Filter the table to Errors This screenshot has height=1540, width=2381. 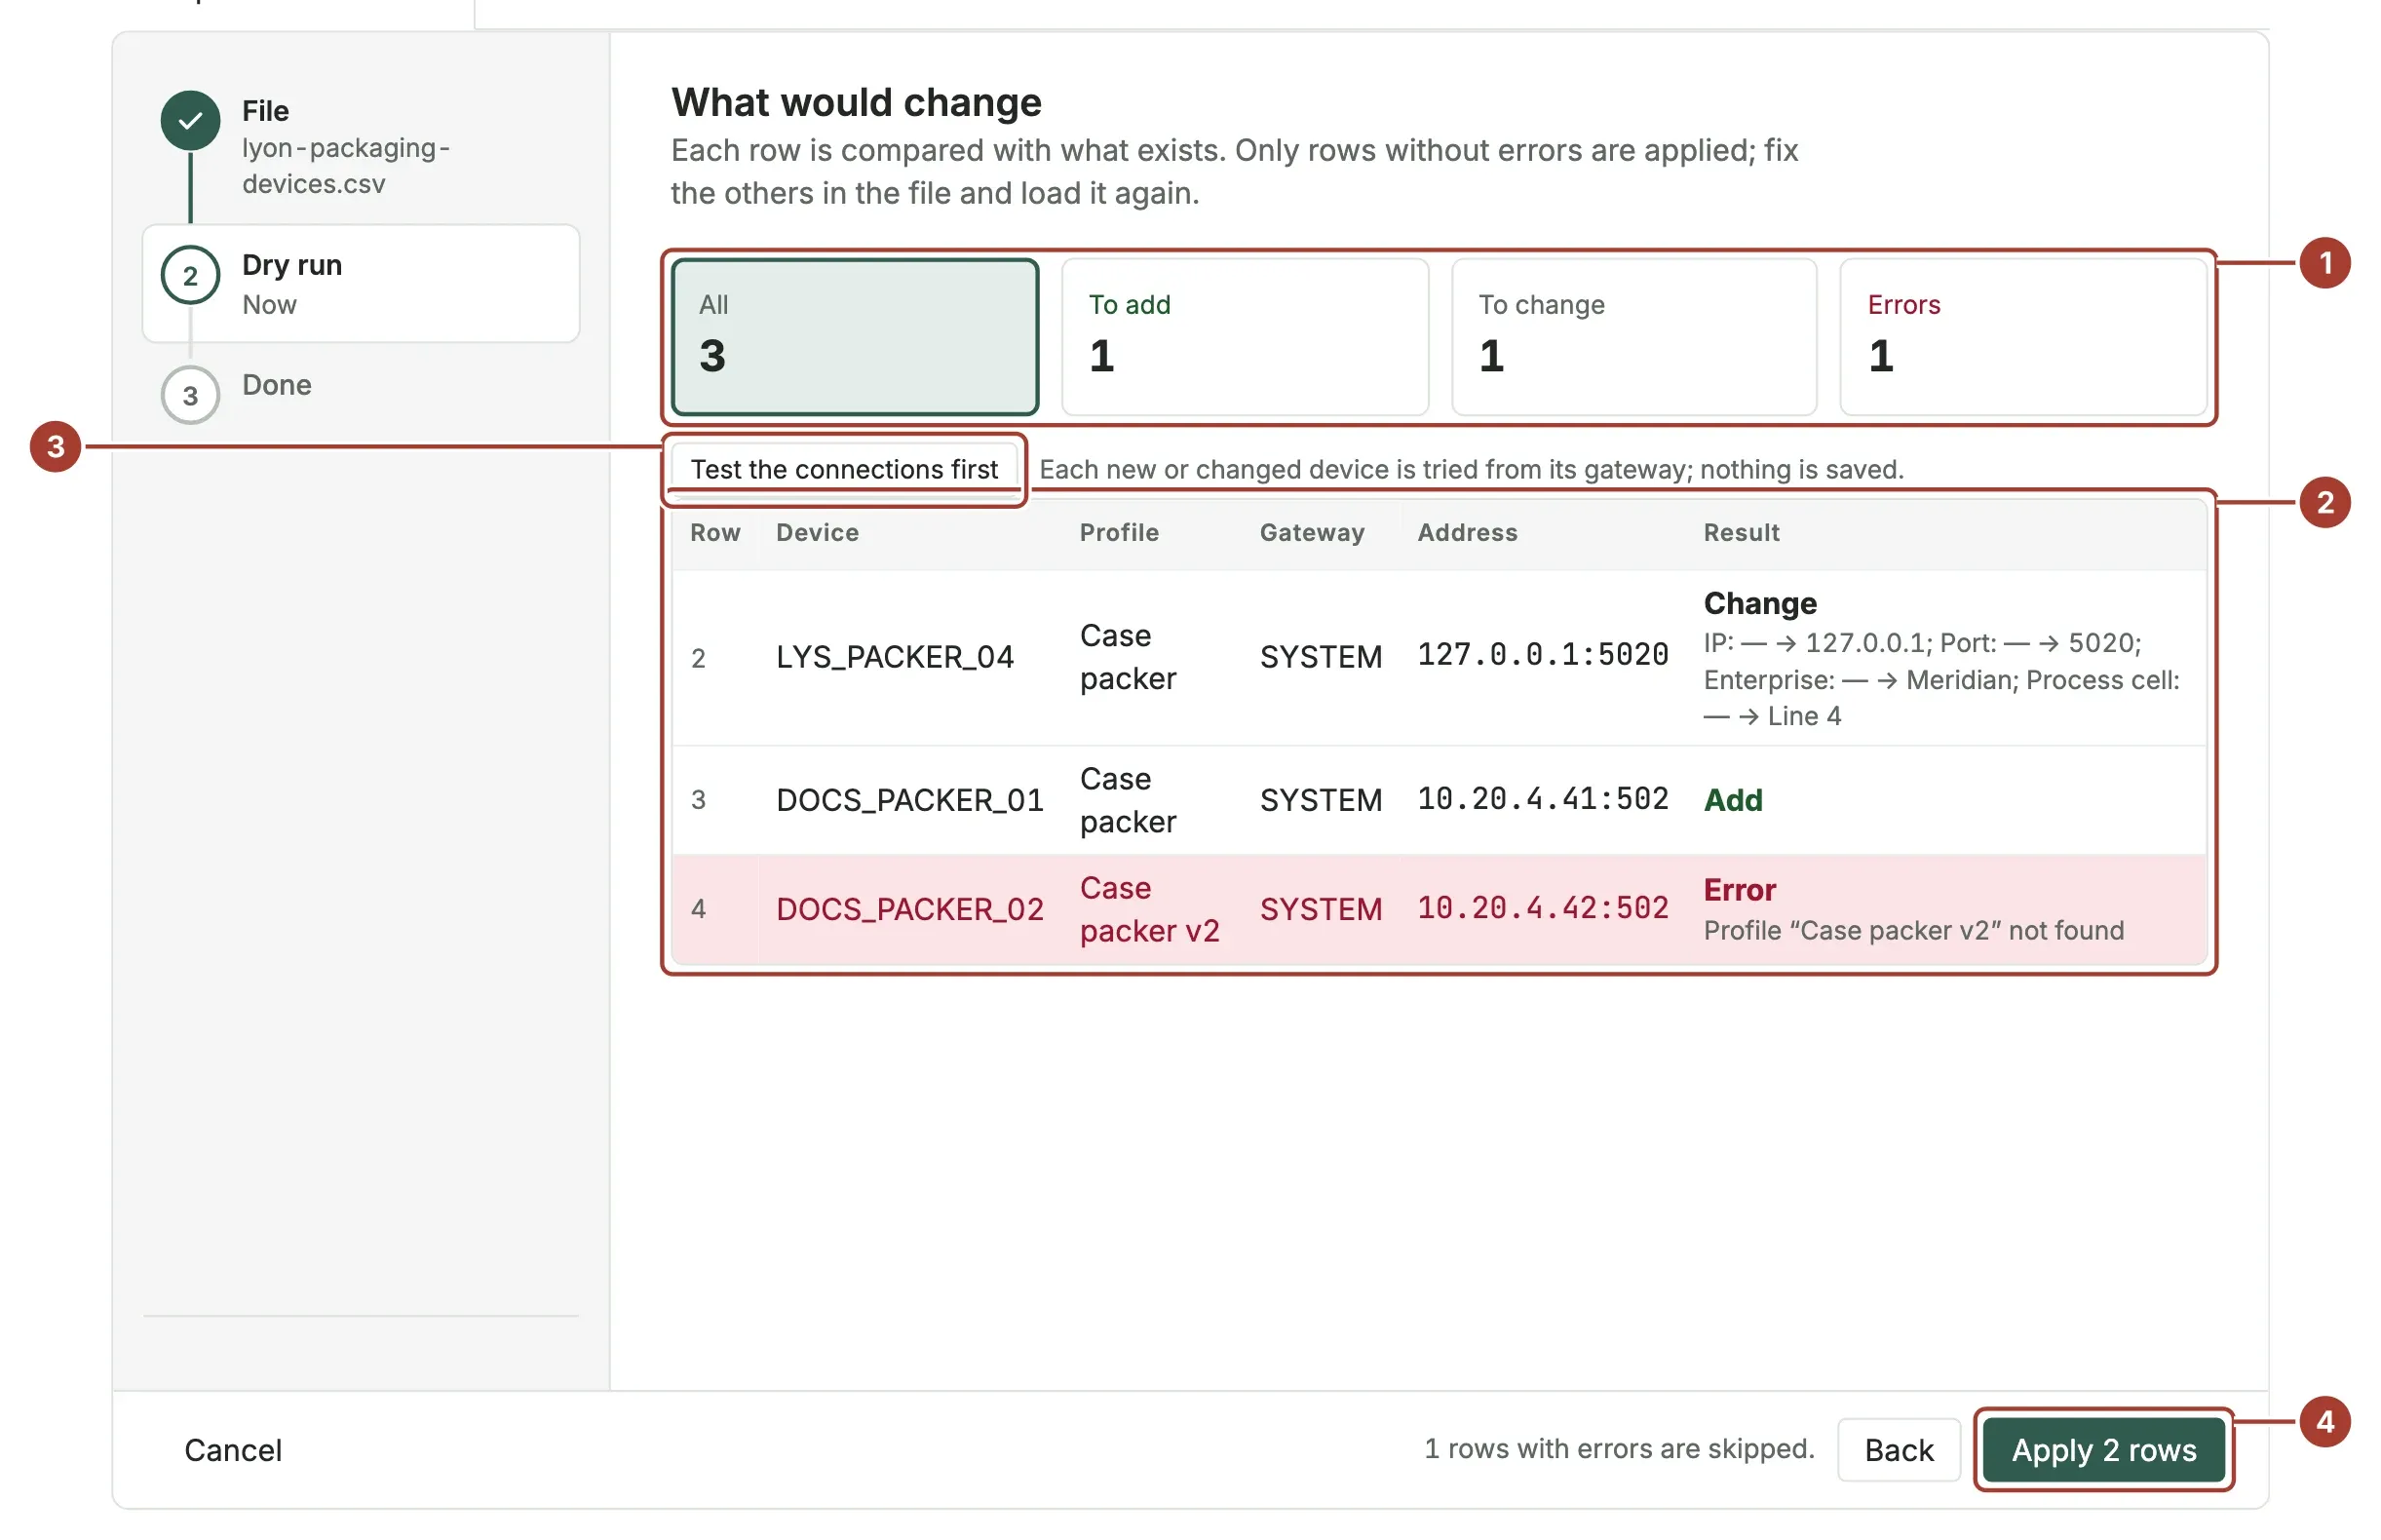pos(2022,337)
